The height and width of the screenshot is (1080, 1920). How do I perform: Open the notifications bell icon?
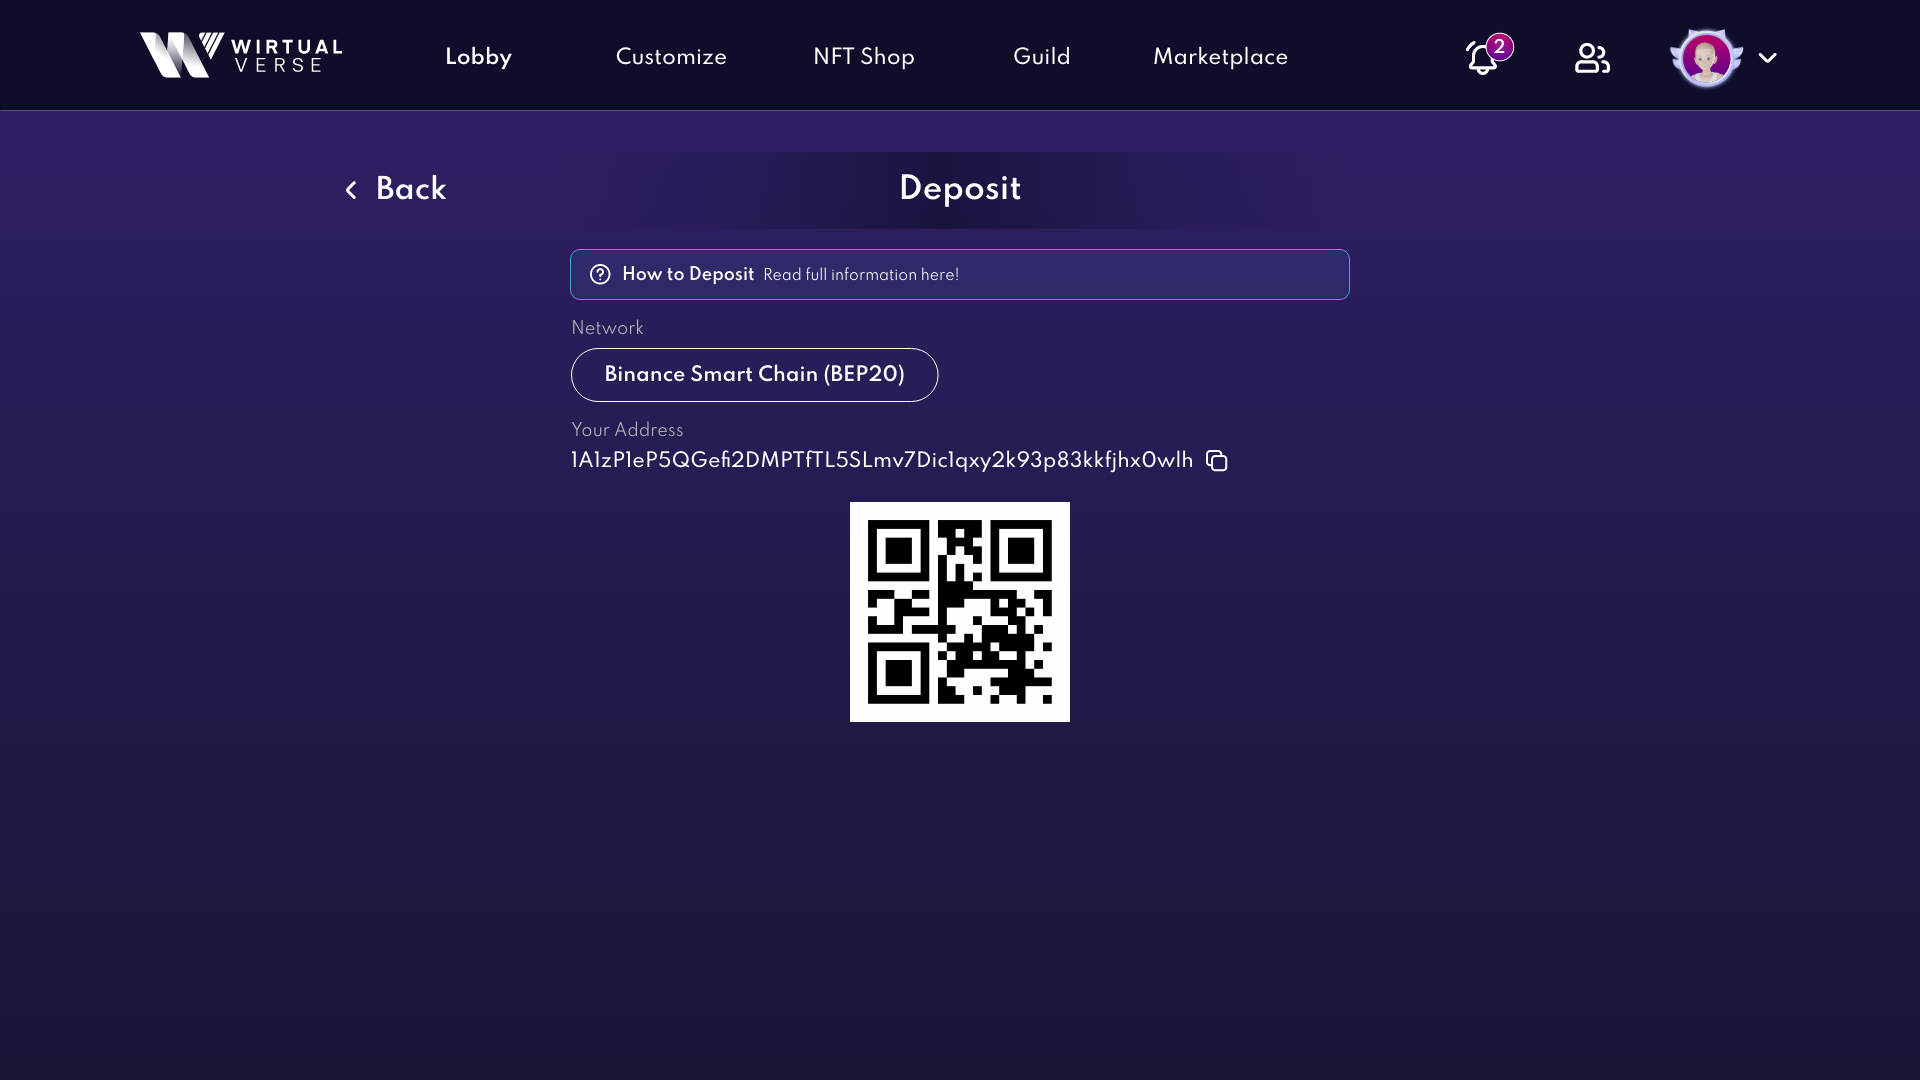point(1482,59)
